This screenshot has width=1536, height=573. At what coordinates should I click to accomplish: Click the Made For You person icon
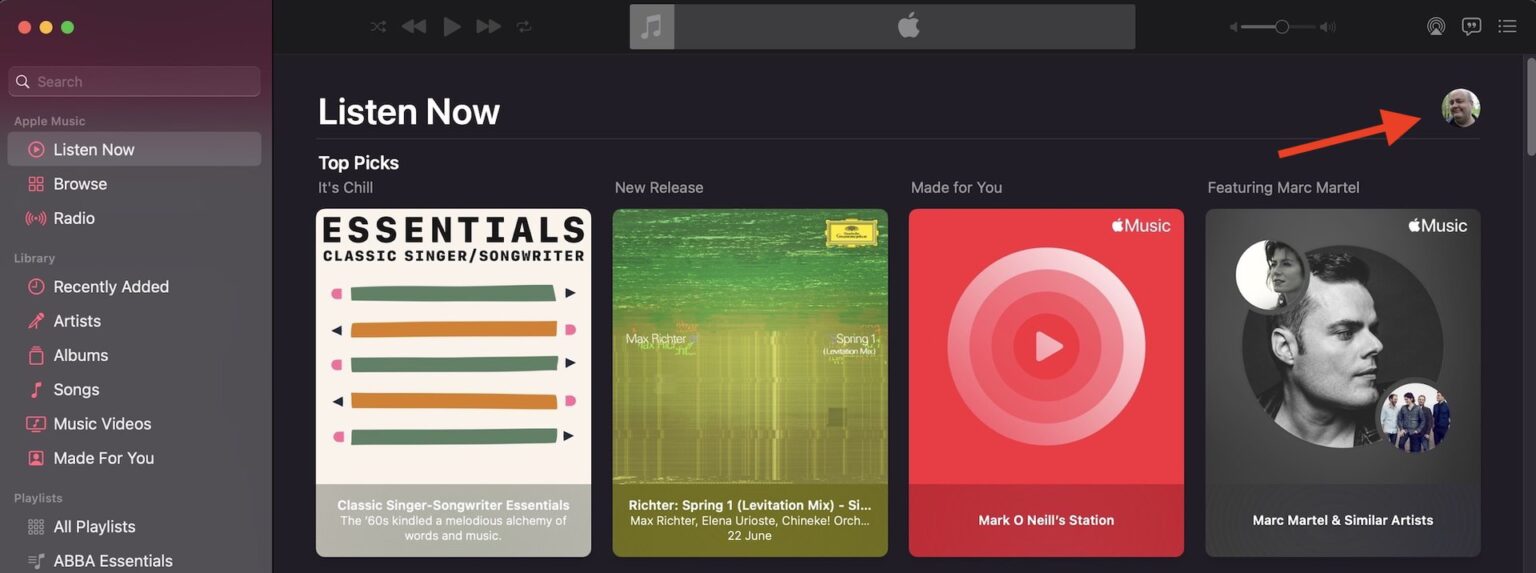(36, 458)
